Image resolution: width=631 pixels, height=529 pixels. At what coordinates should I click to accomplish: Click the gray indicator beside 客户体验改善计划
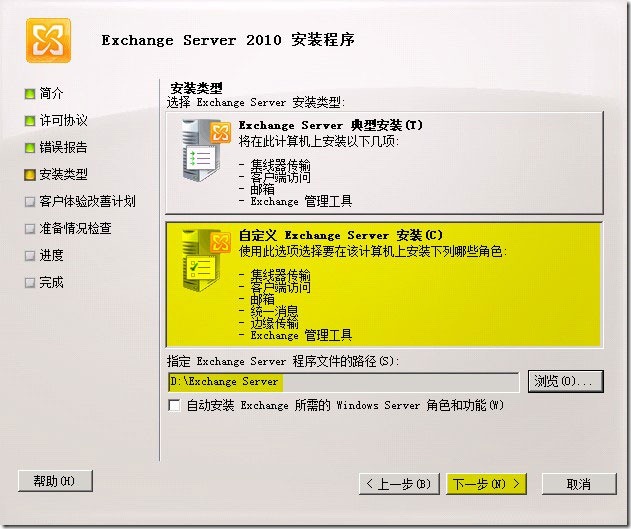(30, 202)
